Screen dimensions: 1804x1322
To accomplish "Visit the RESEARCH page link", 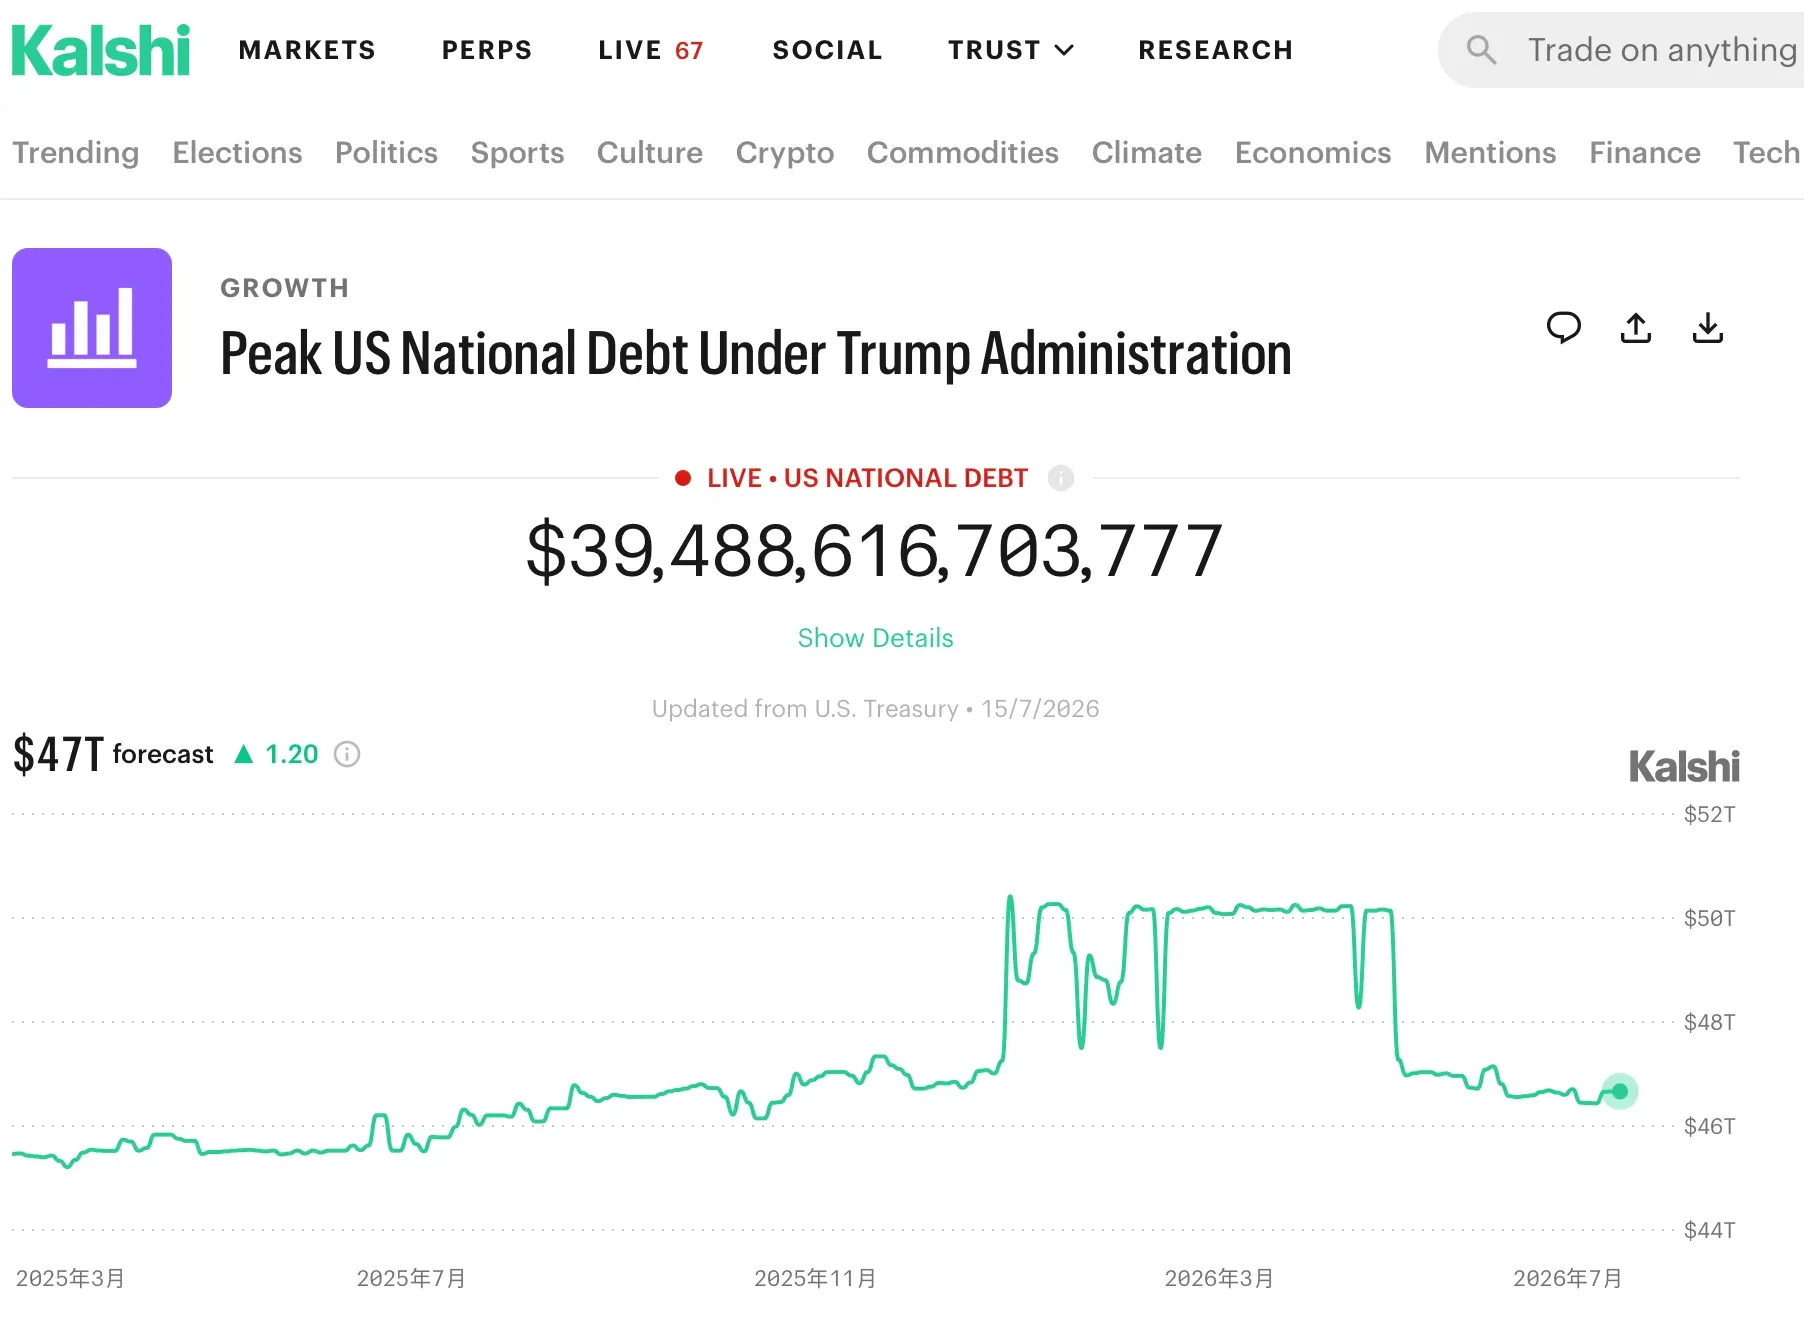I will (x=1216, y=50).
